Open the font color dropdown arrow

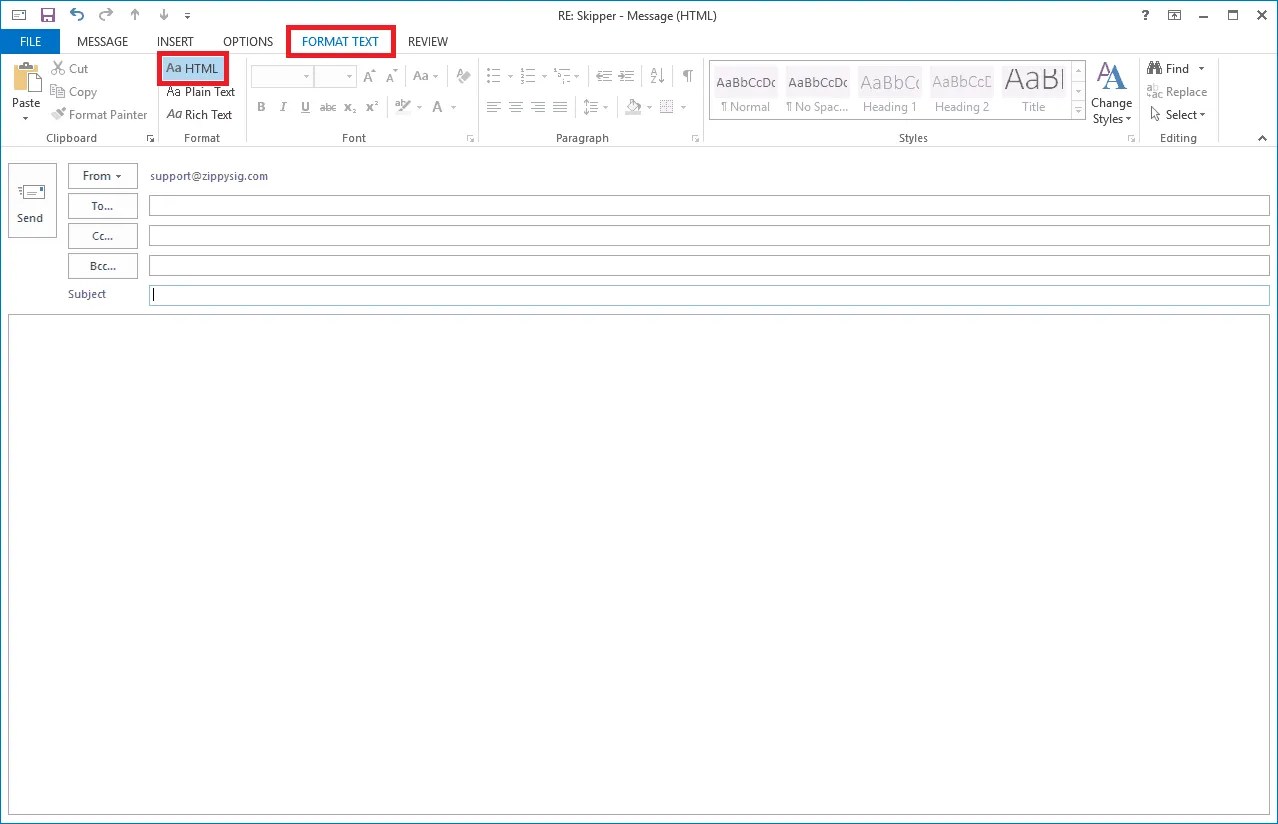[x=452, y=107]
